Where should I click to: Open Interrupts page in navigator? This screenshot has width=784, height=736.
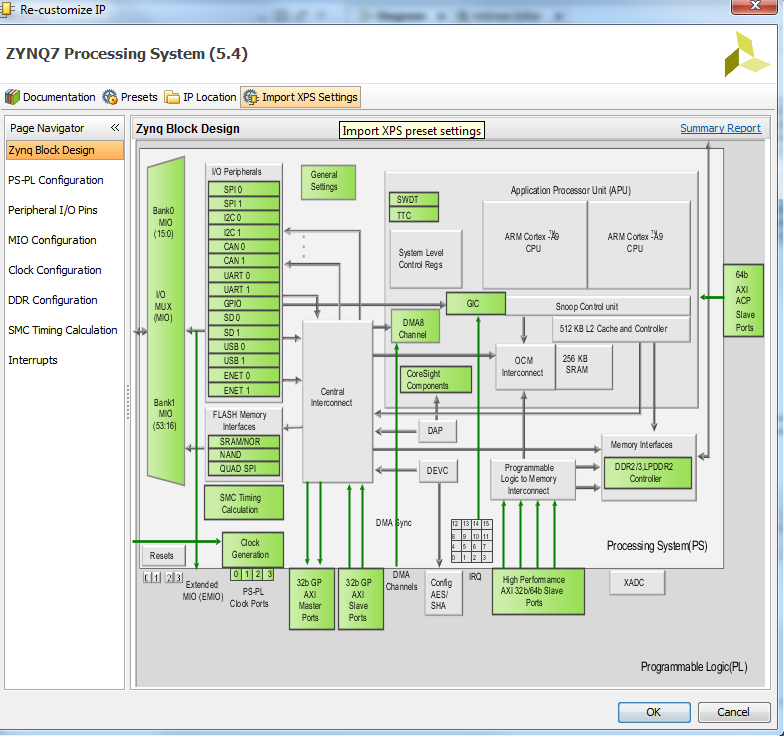(x=32, y=360)
